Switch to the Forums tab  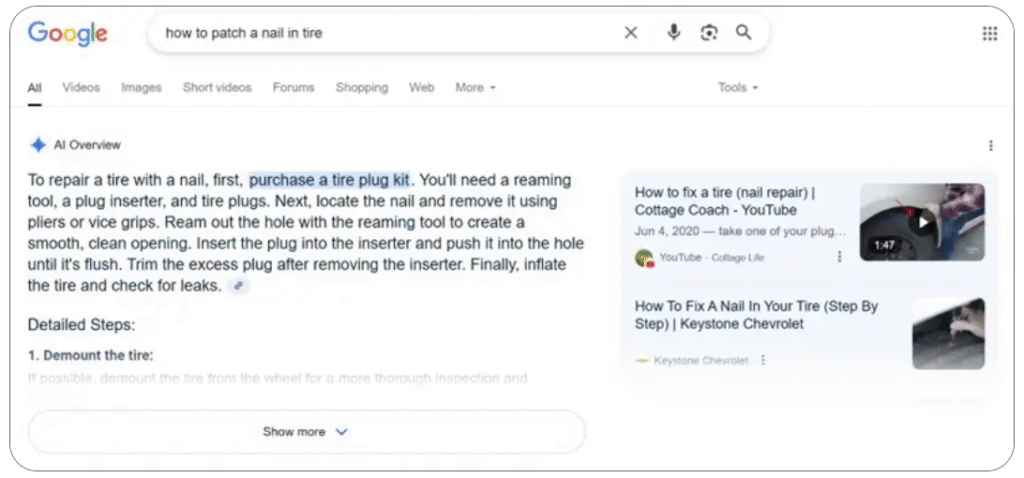click(x=293, y=88)
